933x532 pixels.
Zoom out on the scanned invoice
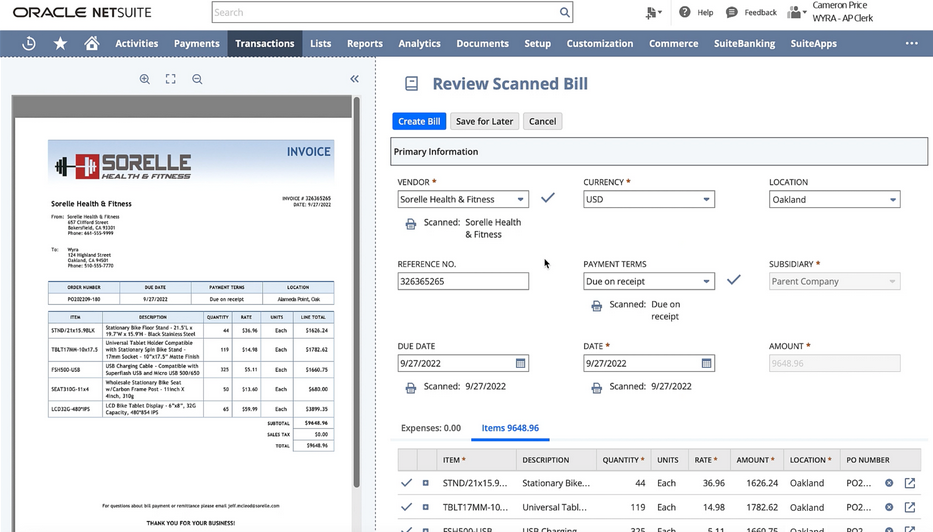197,79
